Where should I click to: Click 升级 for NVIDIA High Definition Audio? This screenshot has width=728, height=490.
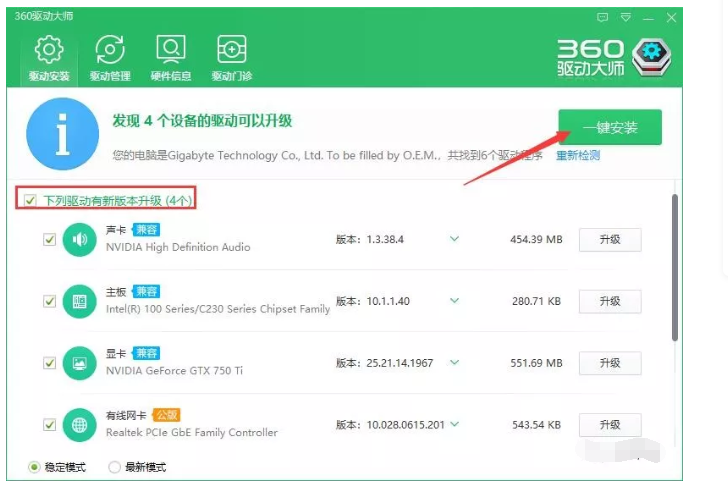coord(610,240)
